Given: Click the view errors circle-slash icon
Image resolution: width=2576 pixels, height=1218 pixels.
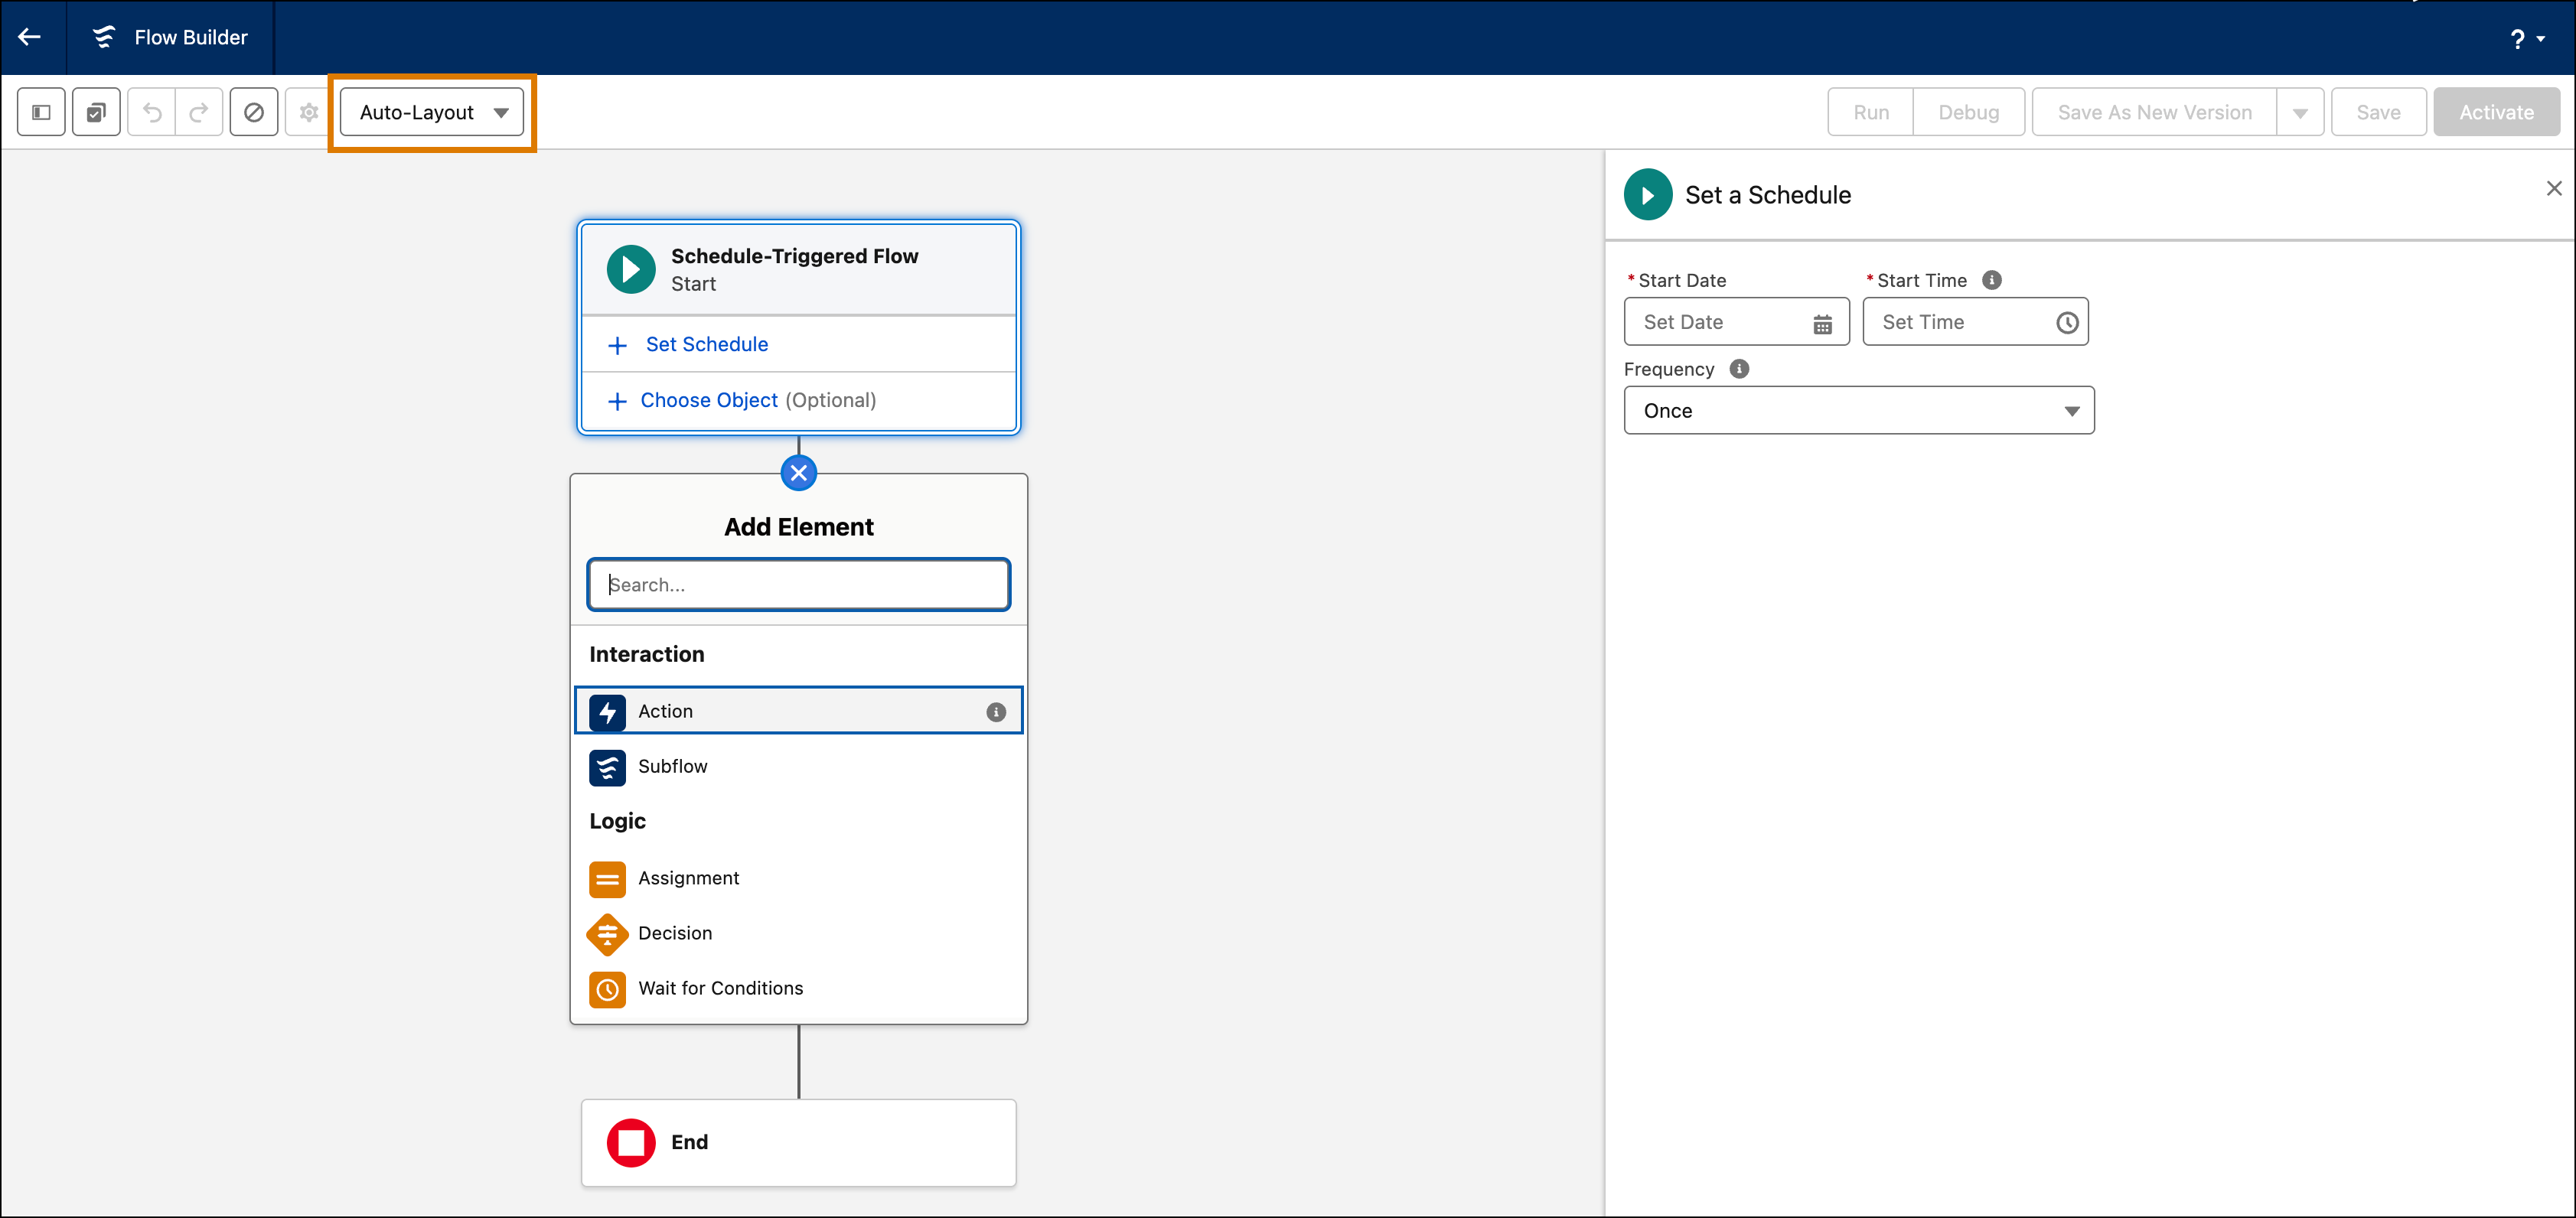Looking at the screenshot, I should click(254, 112).
